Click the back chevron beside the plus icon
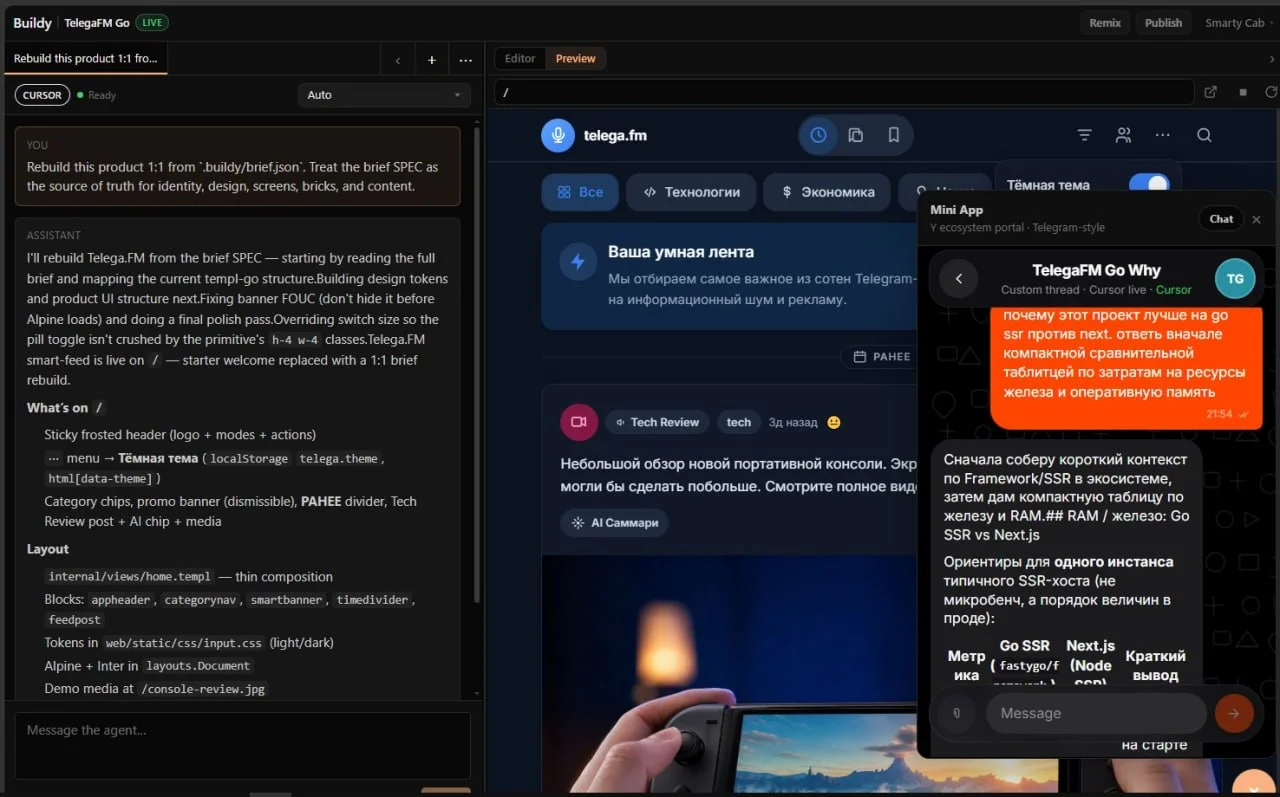The height and width of the screenshot is (797, 1280). [x=398, y=60]
